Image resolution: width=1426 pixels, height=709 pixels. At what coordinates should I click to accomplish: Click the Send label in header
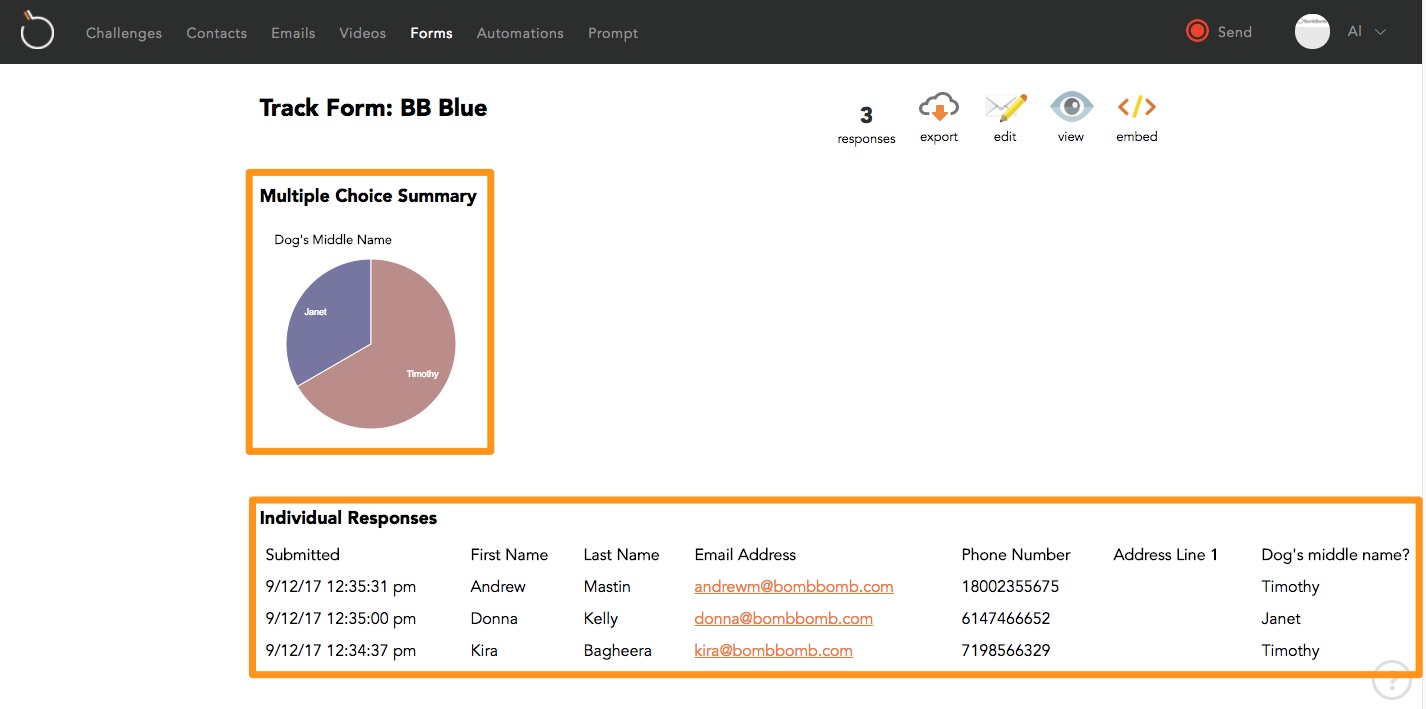coord(1234,32)
